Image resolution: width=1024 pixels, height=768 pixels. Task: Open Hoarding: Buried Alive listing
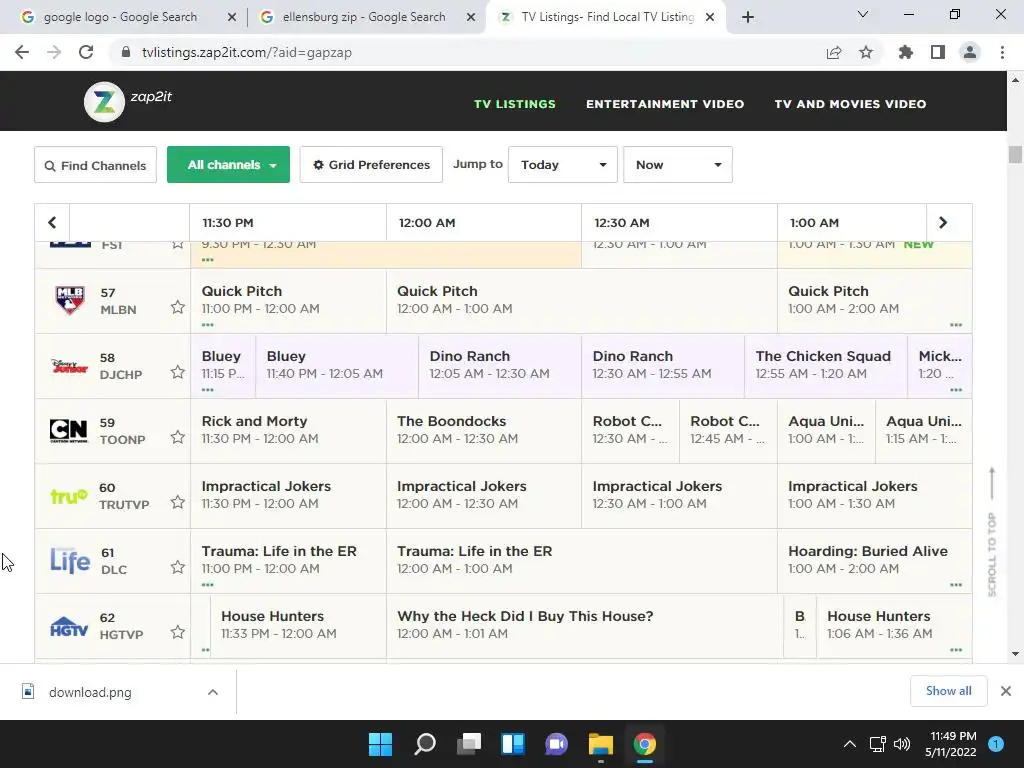[874, 560]
